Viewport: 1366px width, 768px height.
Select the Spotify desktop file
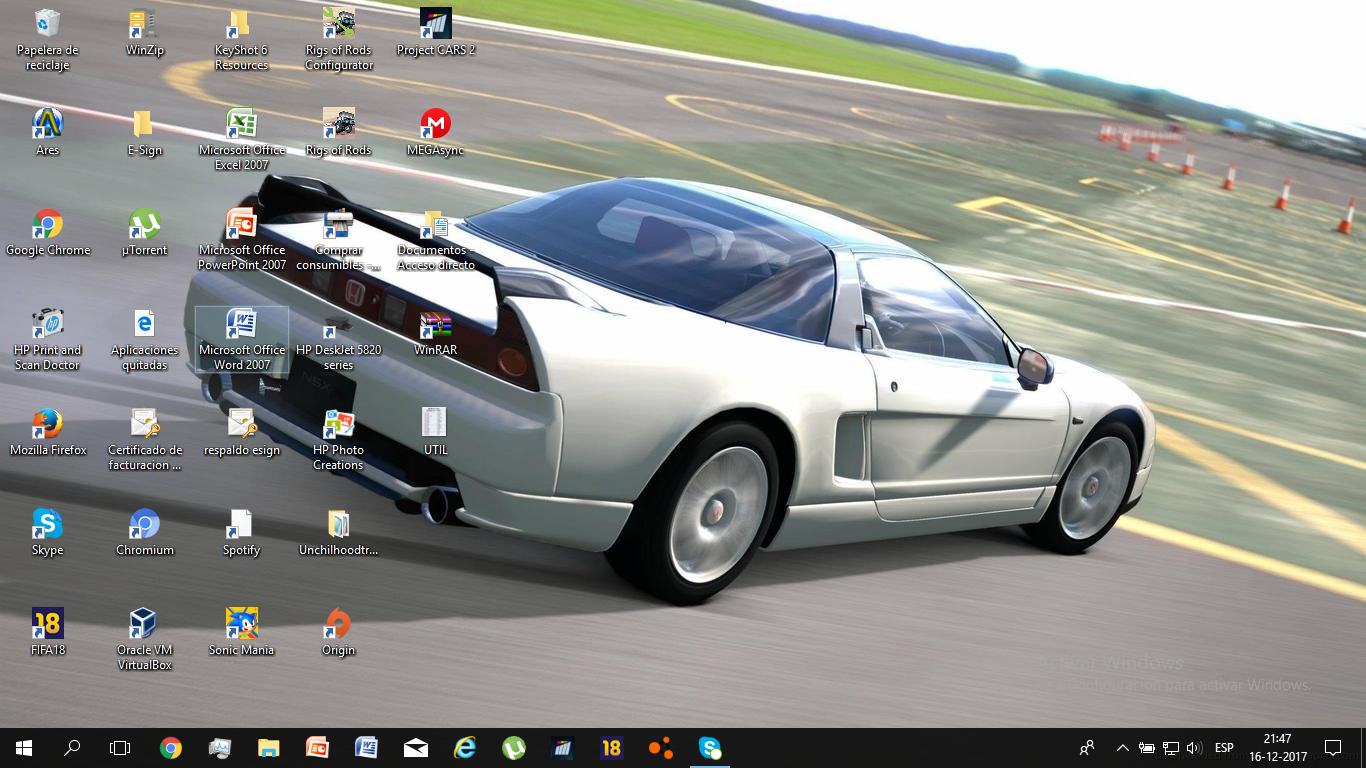pyautogui.click(x=241, y=531)
